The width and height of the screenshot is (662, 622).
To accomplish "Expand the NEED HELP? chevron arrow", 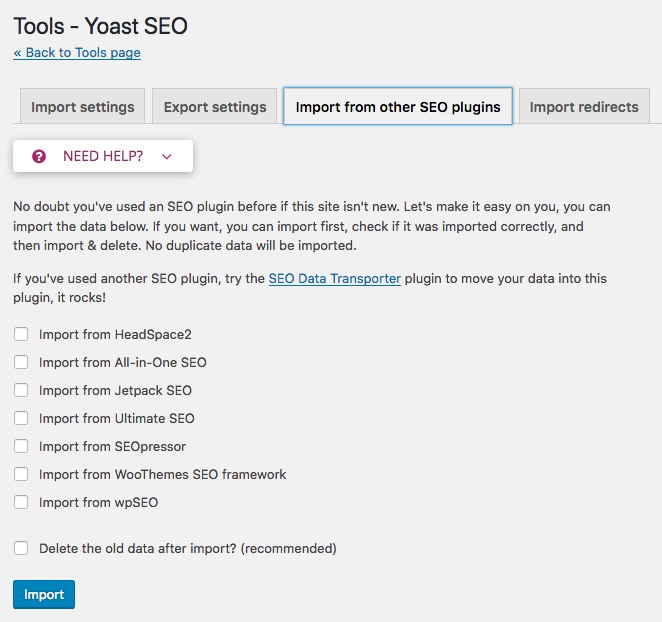I will 167,157.
